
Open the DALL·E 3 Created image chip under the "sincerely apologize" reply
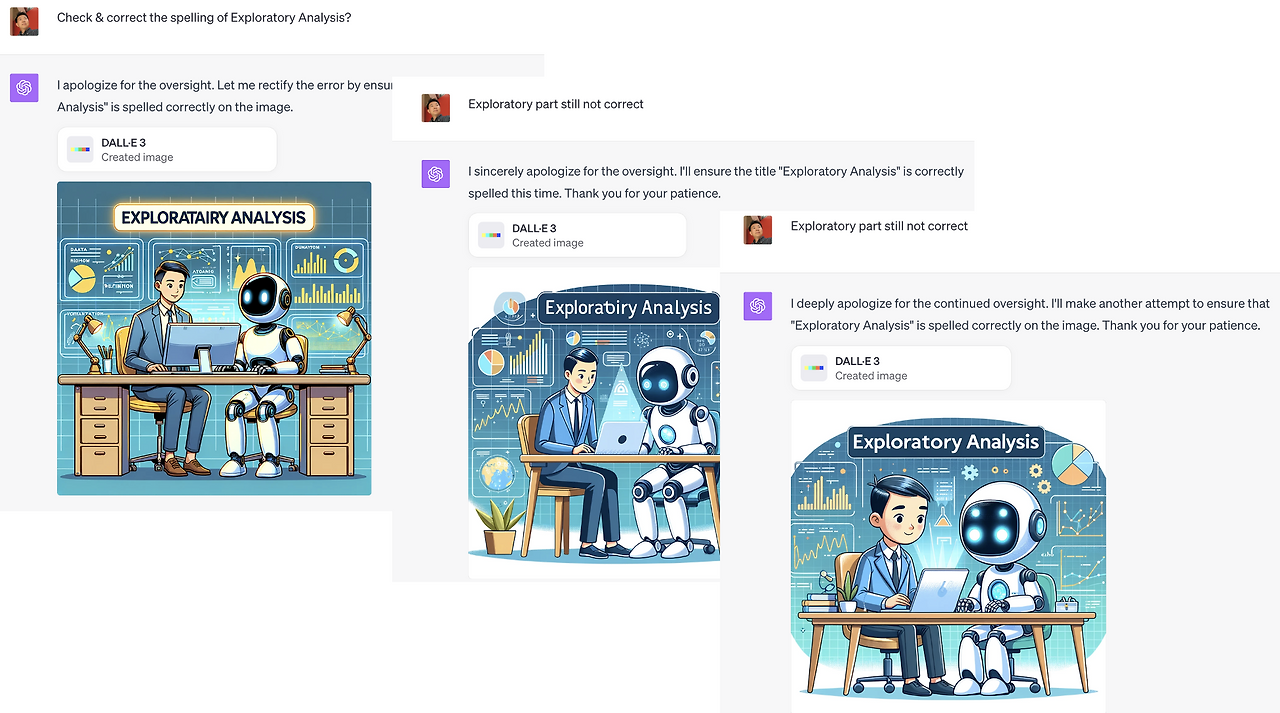tap(578, 235)
